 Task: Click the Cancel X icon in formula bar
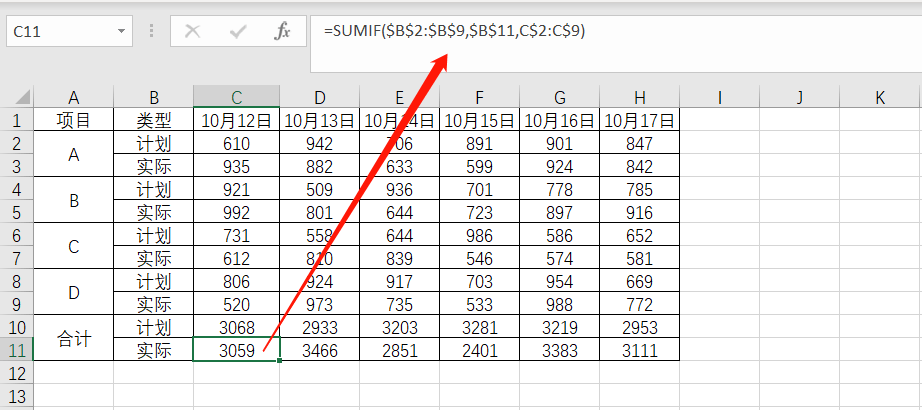(x=192, y=31)
